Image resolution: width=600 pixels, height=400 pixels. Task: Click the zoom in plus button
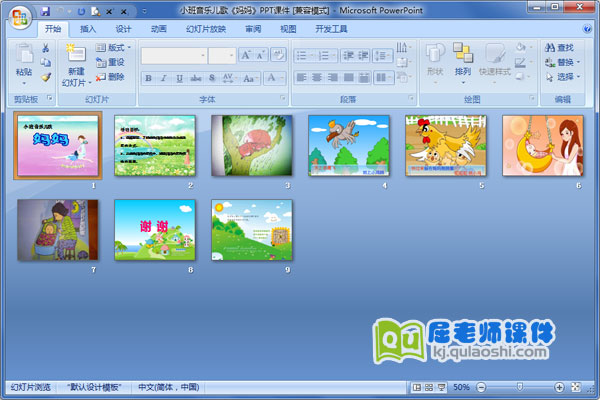[x=559, y=387]
